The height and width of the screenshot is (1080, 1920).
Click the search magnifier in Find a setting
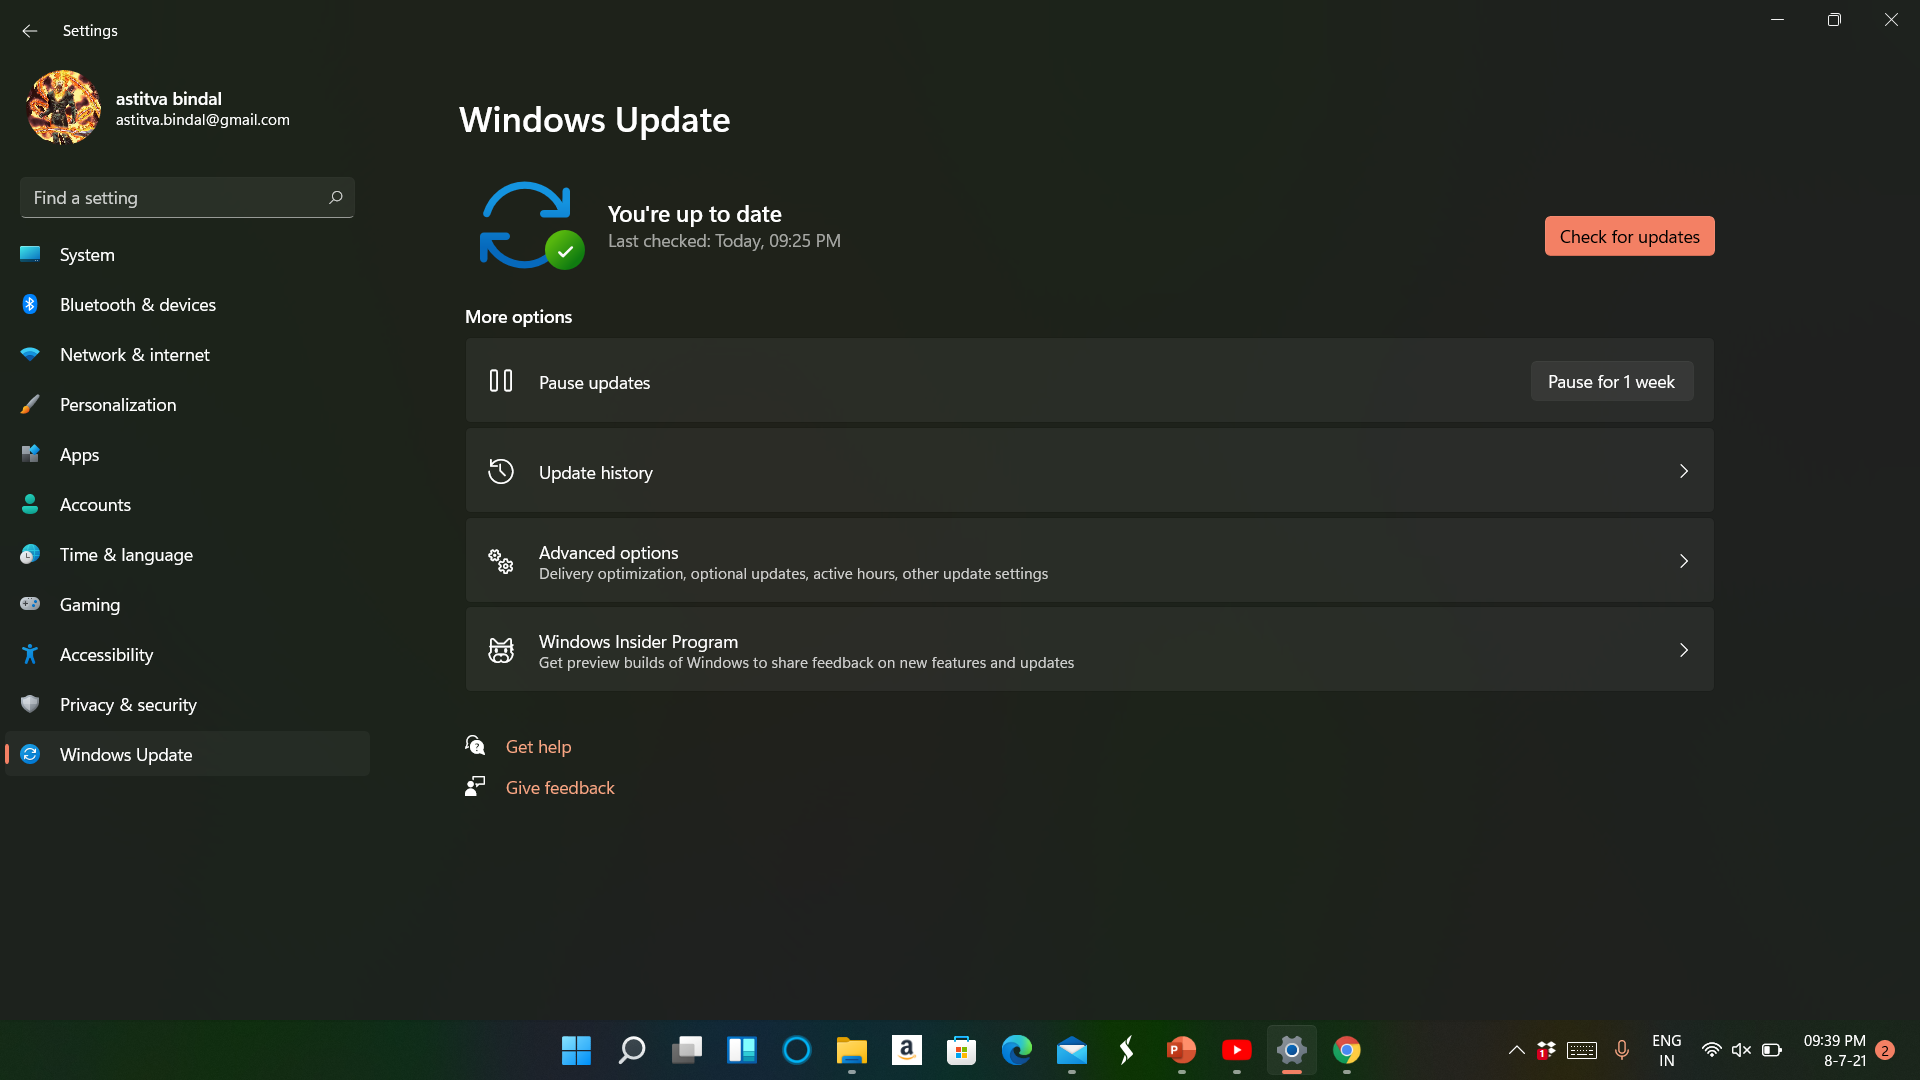(x=336, y=198)
